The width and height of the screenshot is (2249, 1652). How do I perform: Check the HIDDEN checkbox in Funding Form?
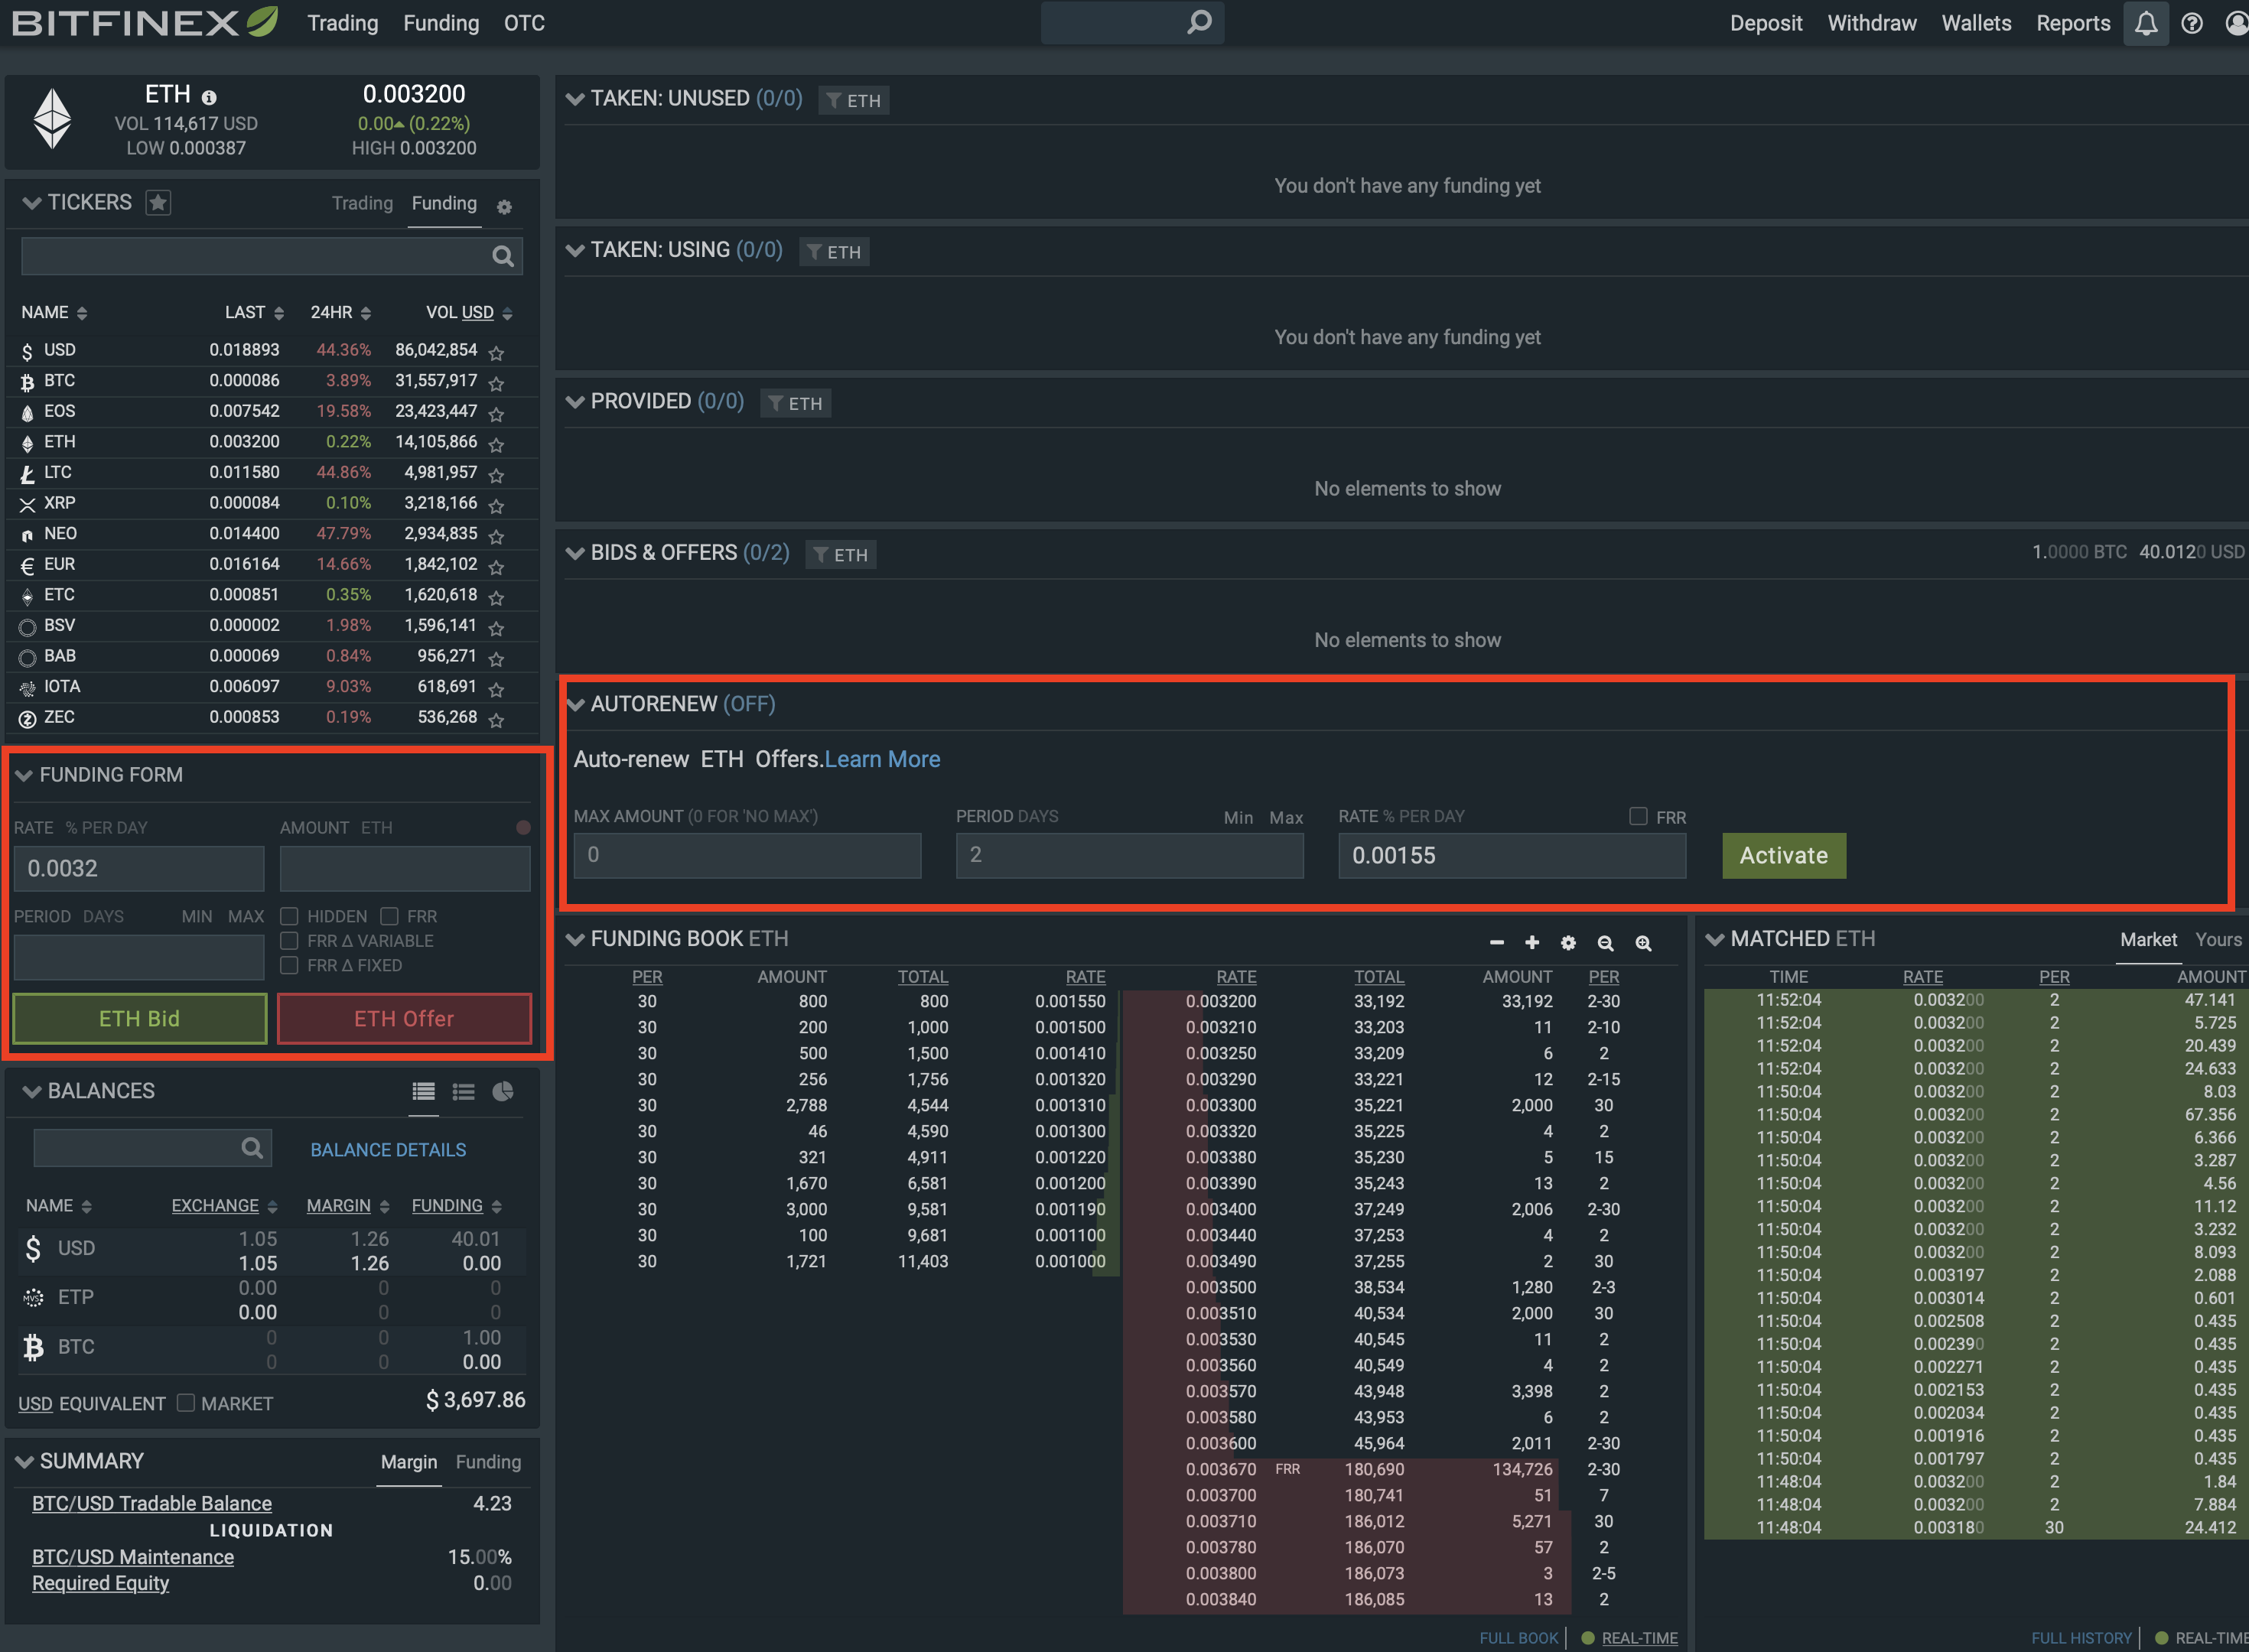pos(289,915)
